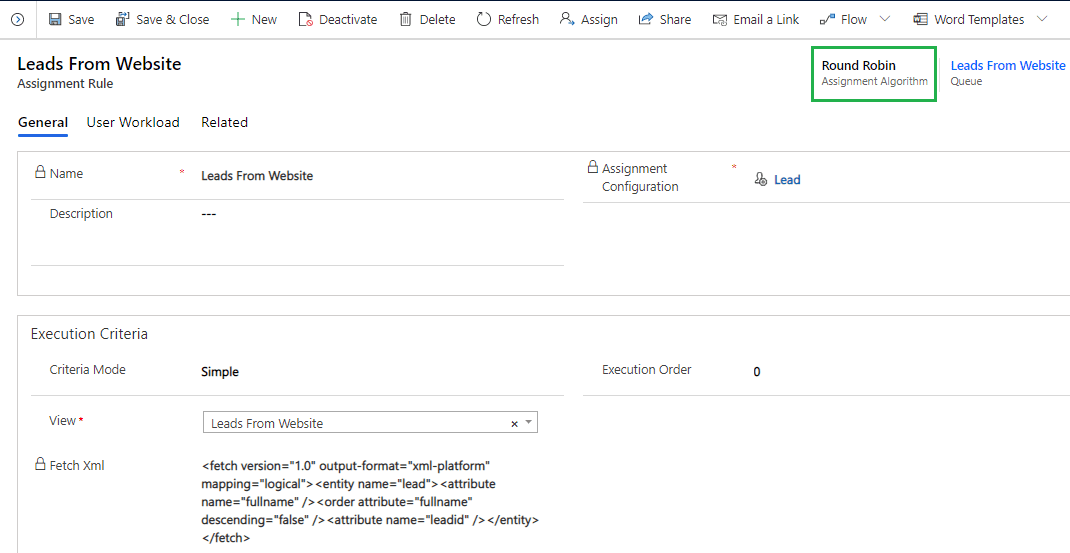Click the Criteria Mode value Simple
Image resolution: width=1070 pixels, height=553 pixels.
[x=220, y=372]
